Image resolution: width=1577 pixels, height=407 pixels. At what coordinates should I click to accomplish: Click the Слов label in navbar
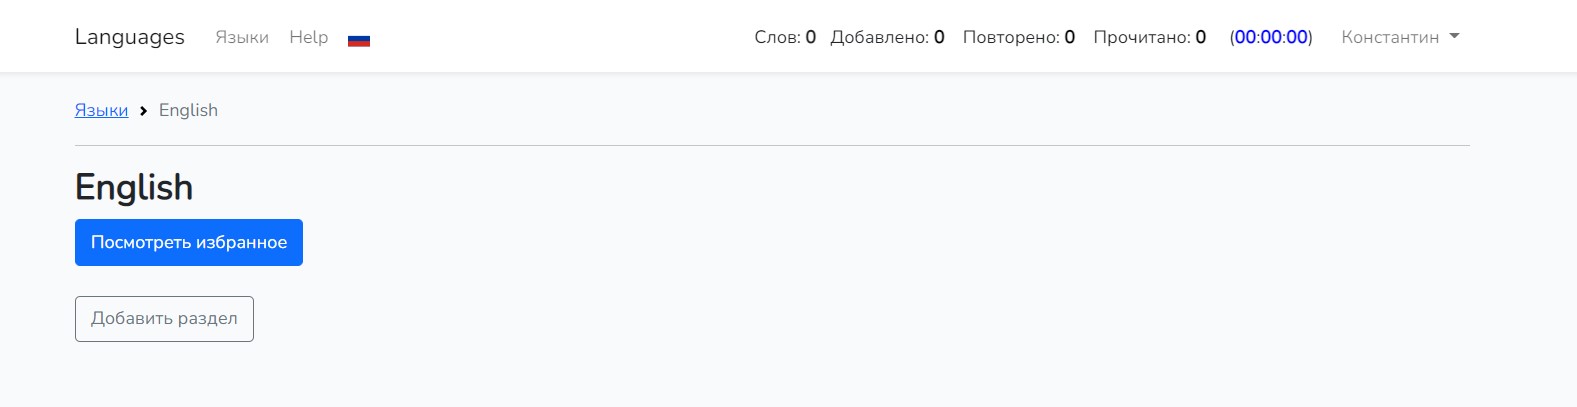pos(777,37)
